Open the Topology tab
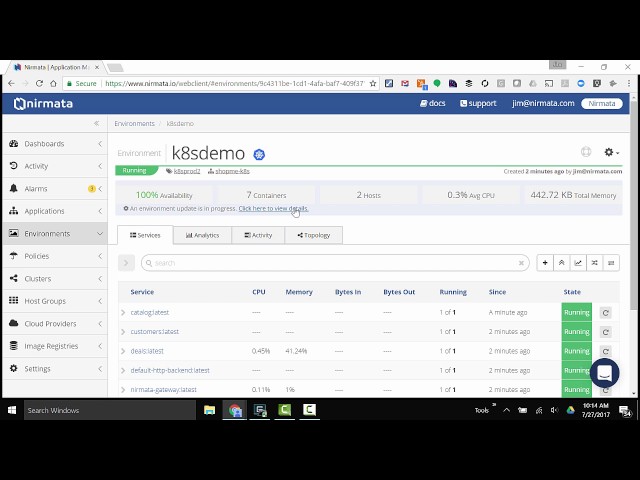 (313, 235)
